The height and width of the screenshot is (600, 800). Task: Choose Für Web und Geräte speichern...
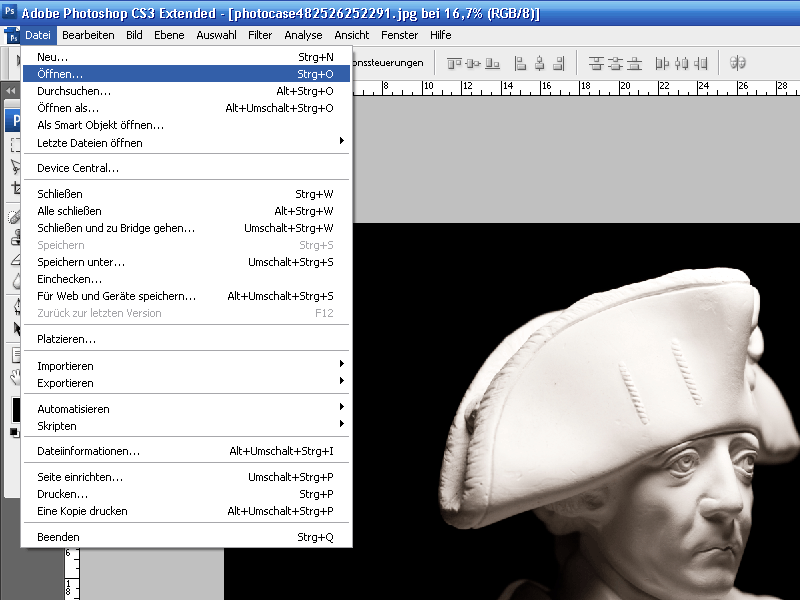point(186,296)
